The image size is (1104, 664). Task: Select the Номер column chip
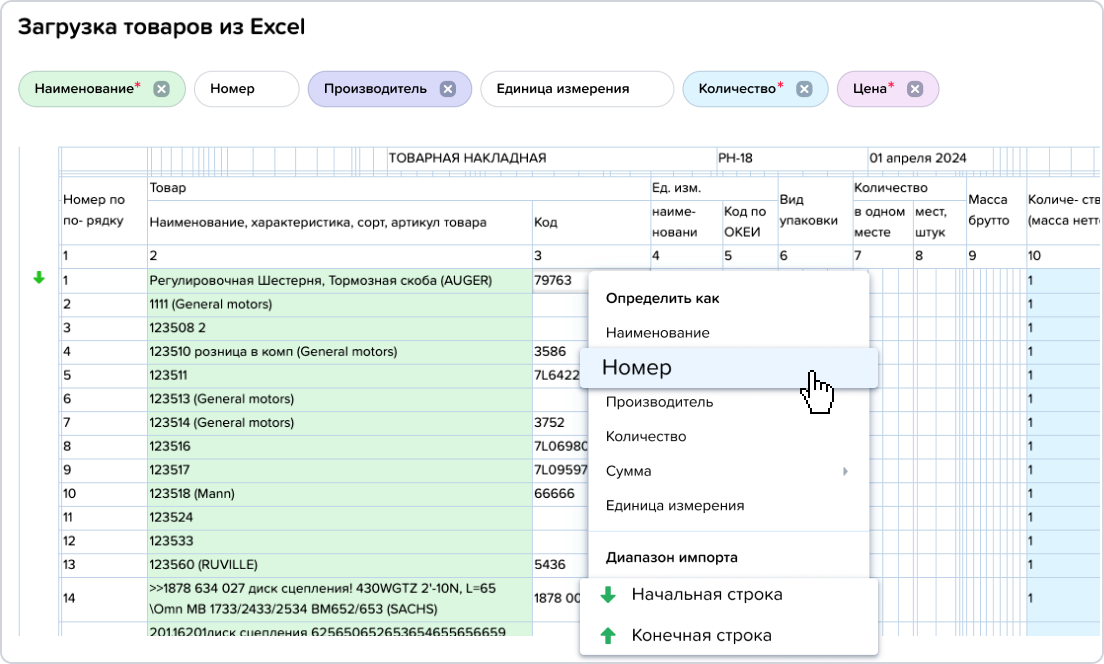click(x=246, y=89)
